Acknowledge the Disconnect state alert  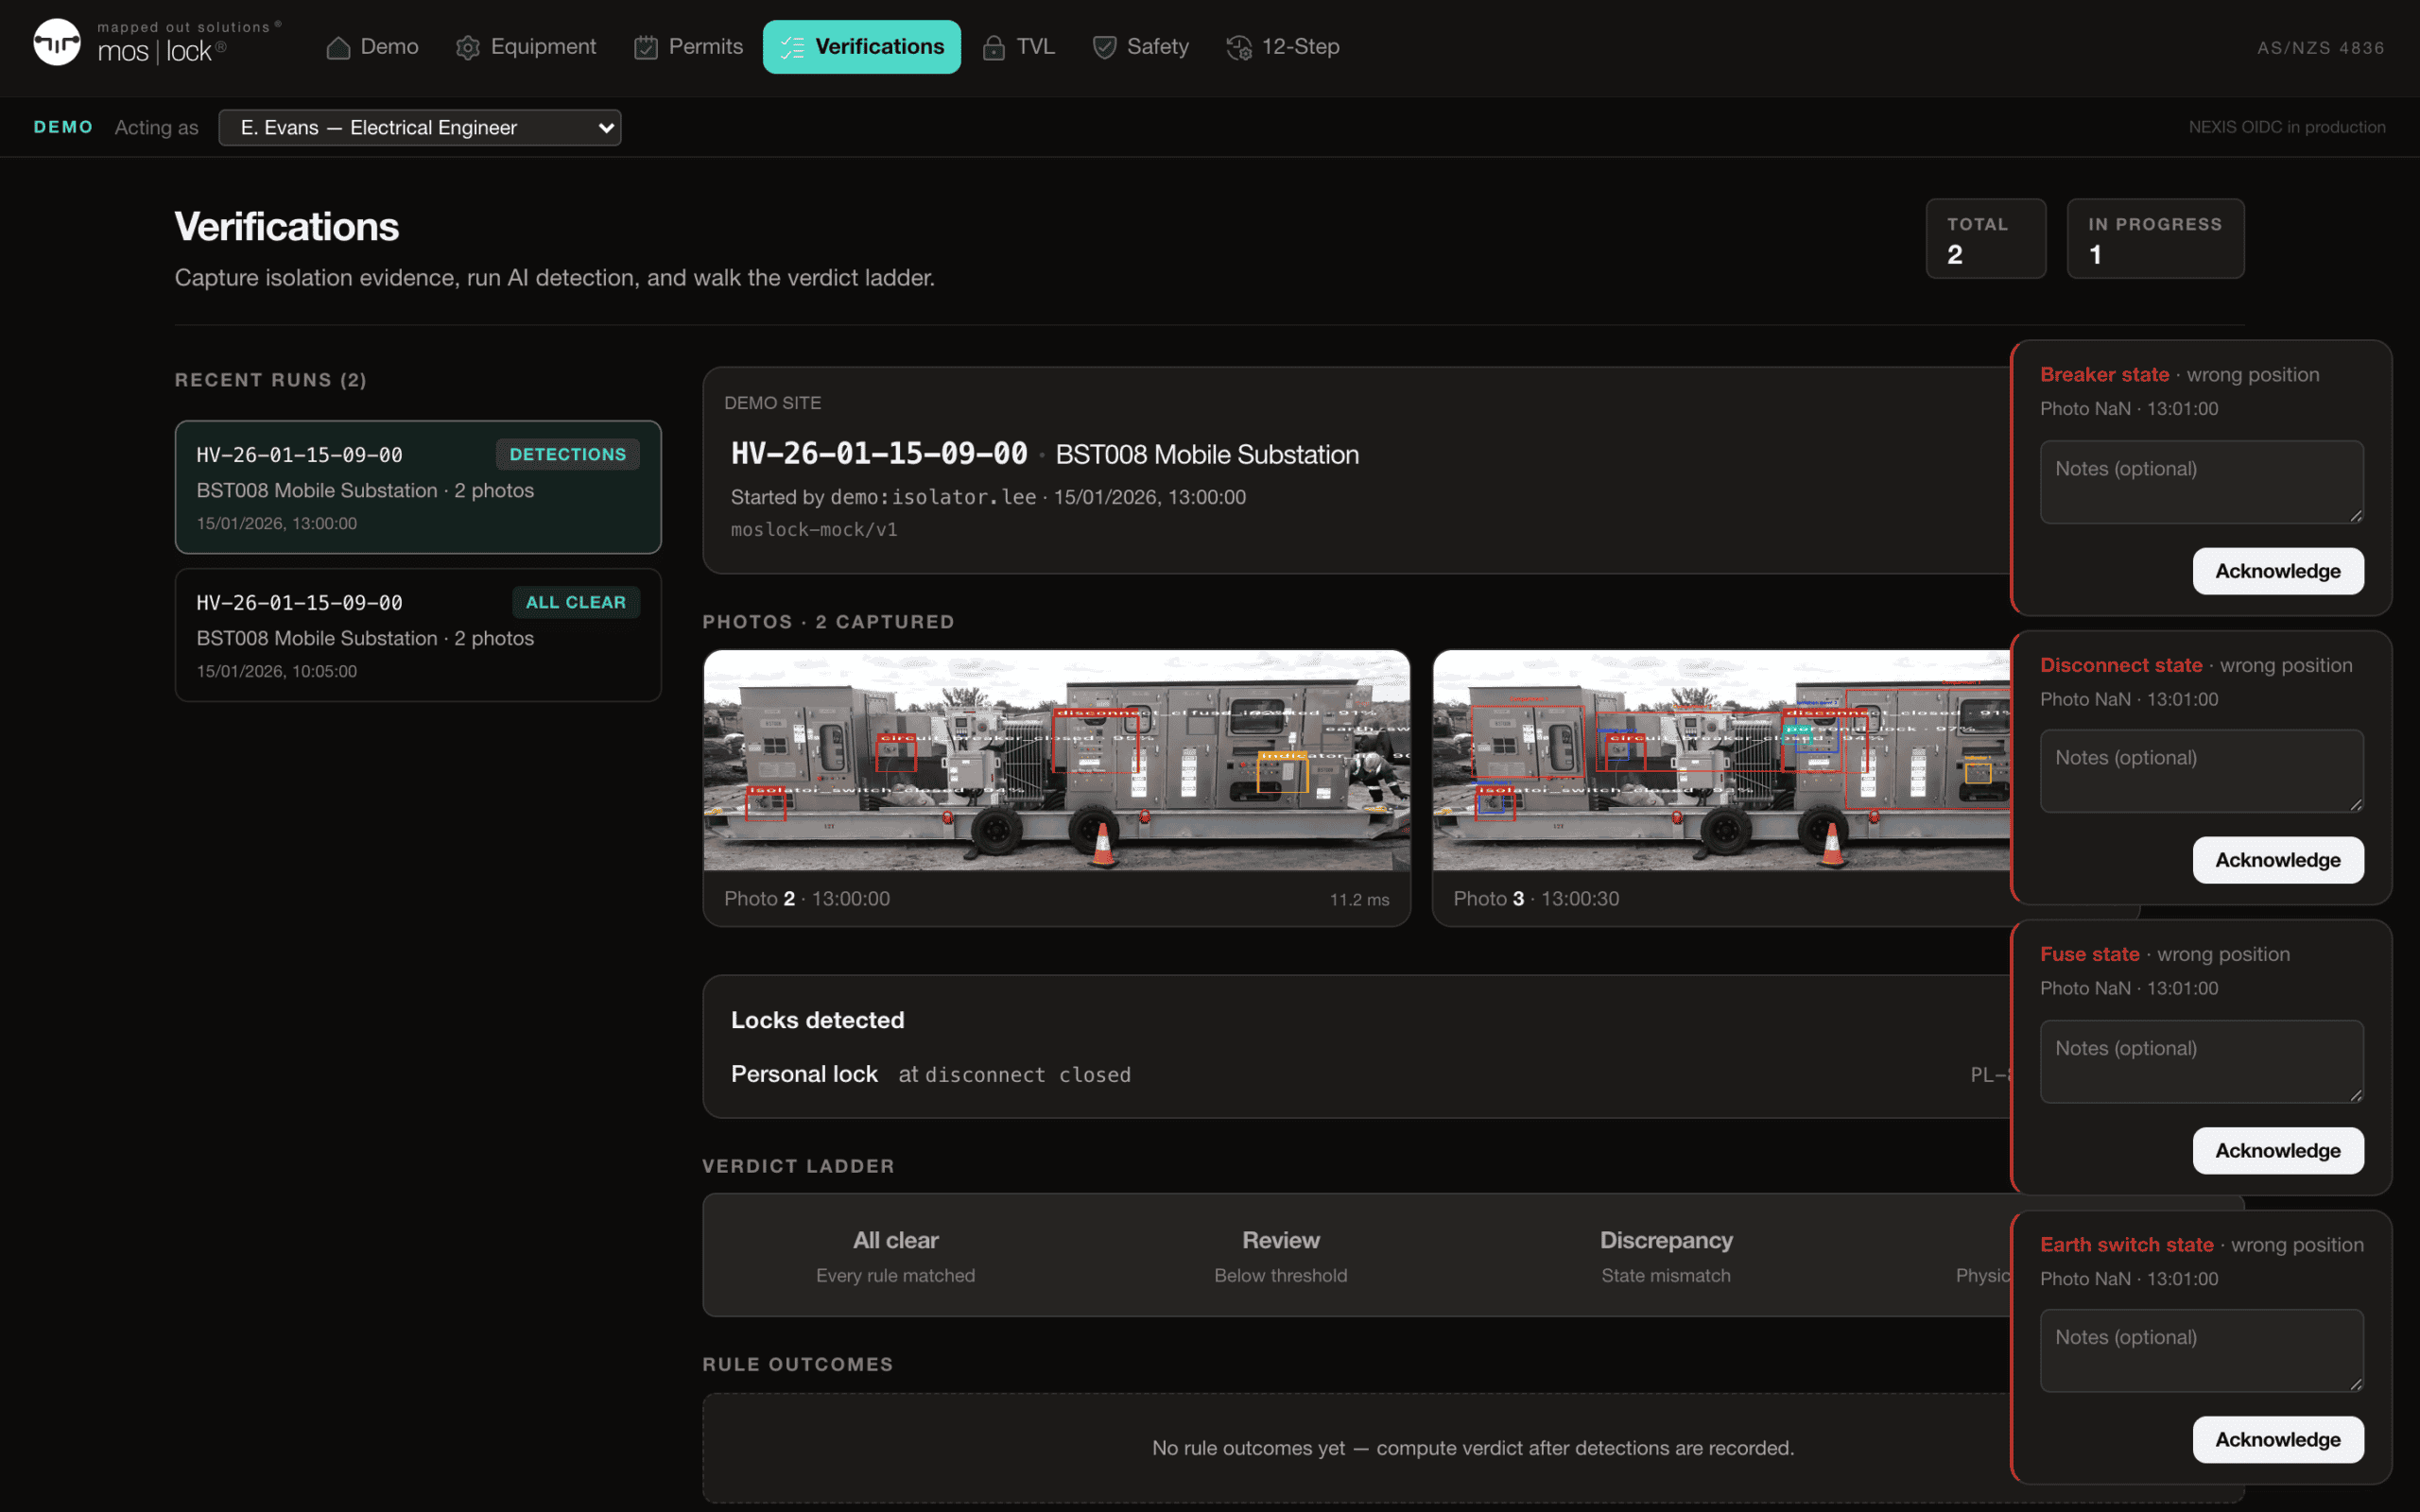2278,860
